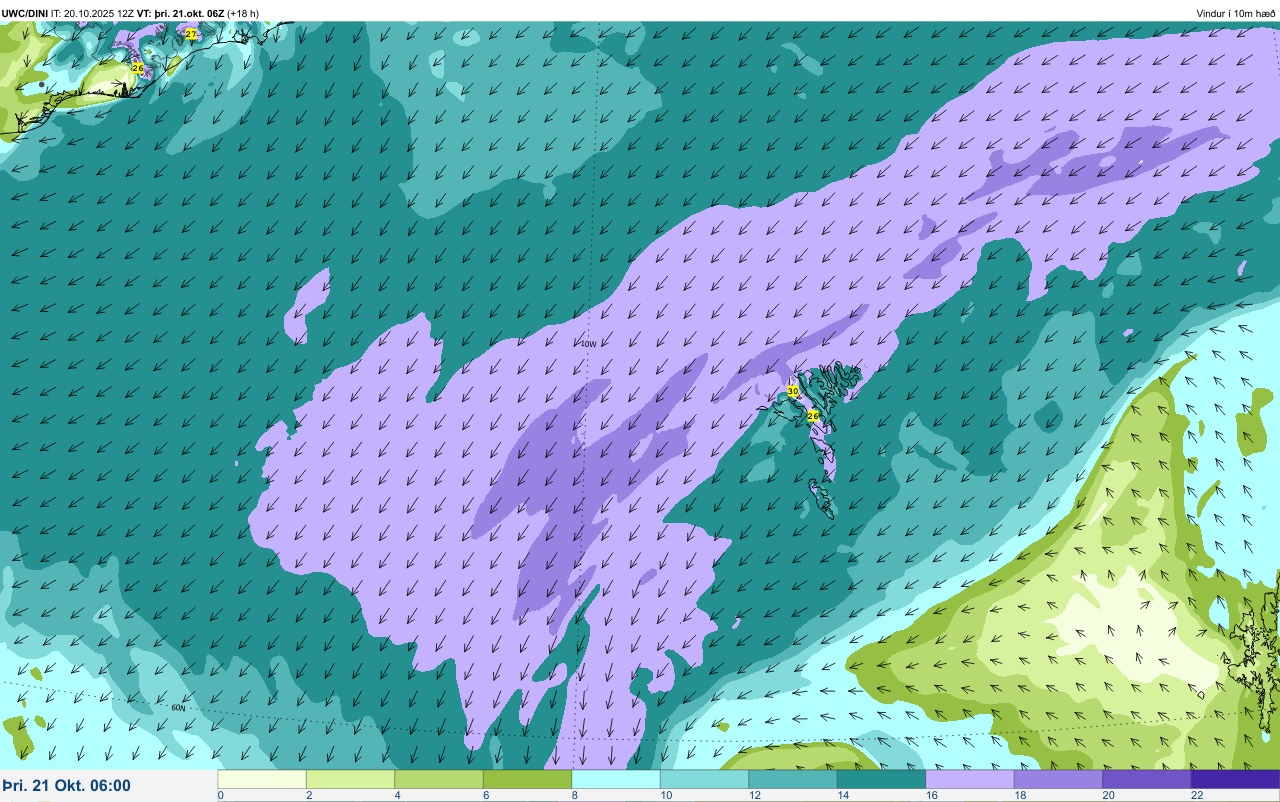Click the yellow 30 wind marker on Faroe Islands
Image resolution: width=1280 pixels, height=802 pixels.
pyautogui.click(x=793, y=391)
